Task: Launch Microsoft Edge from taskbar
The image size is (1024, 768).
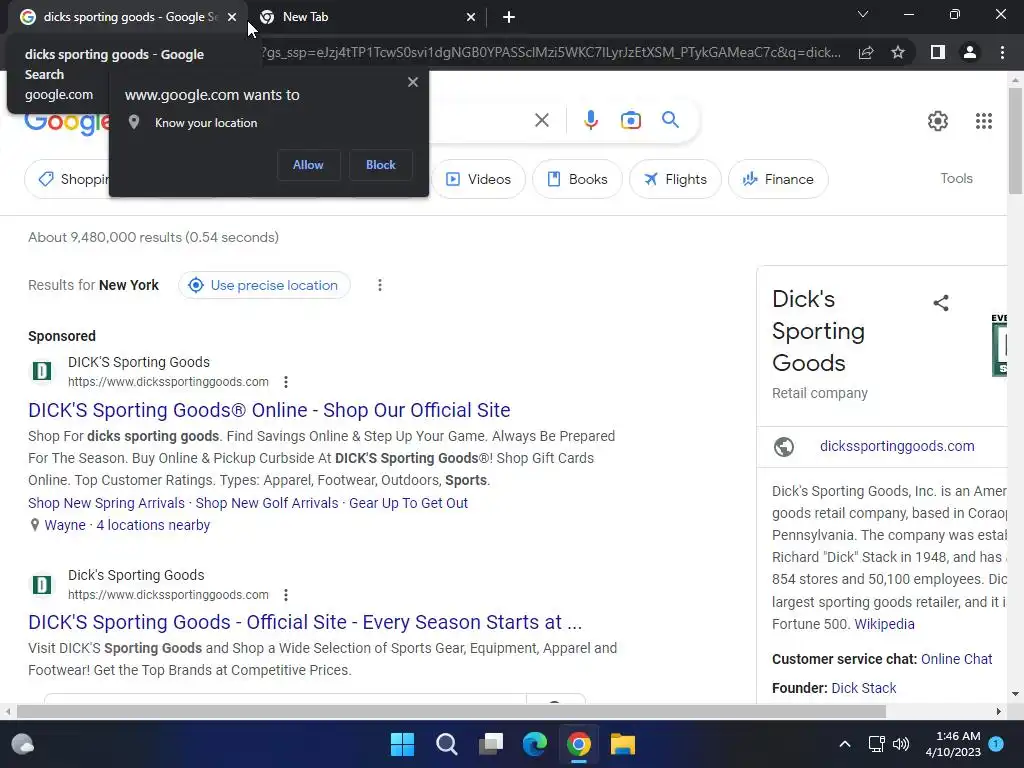Action: (x=535, y=744)
